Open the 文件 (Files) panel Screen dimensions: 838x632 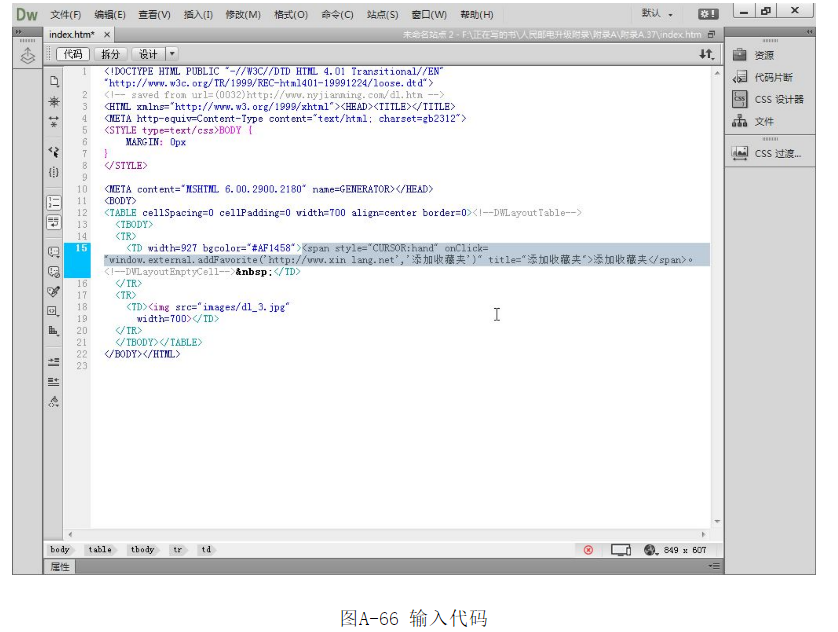(764, 121)
